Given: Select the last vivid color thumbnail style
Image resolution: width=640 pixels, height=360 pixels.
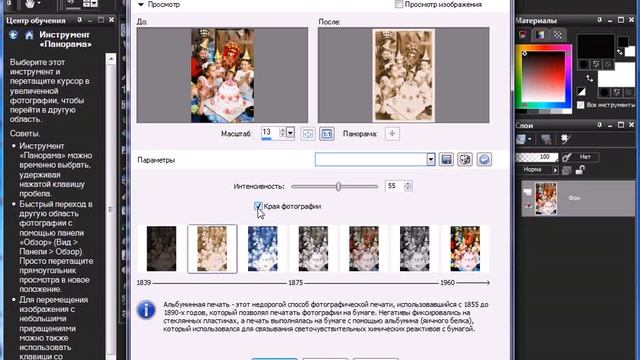Looking at the screenshot, I should pos(465,249).
